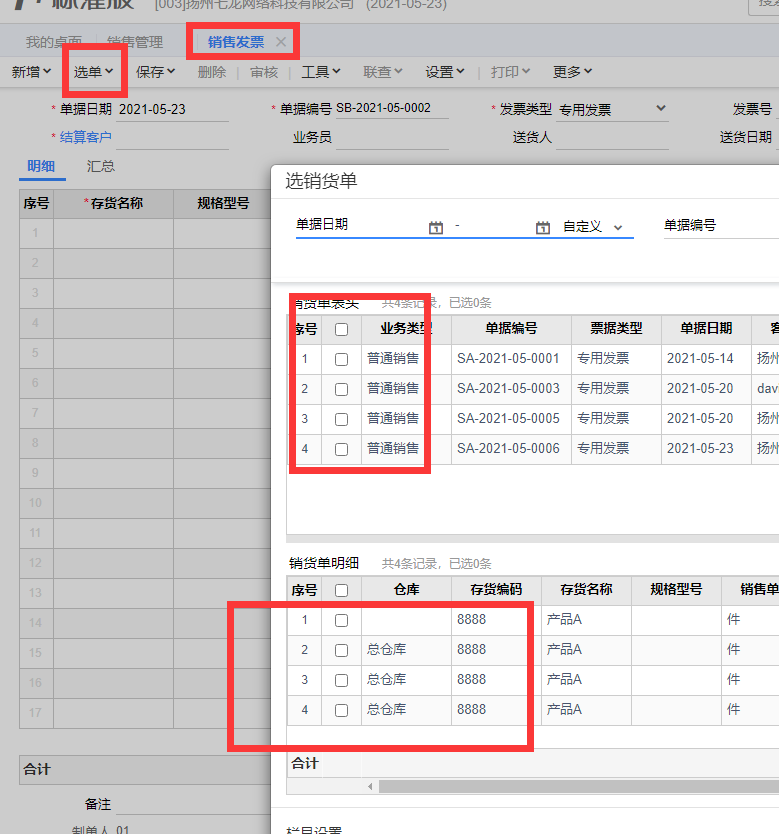Viewport: 779px width, 834px height.
Task: Click the 审核 toolbar button
Action: point(264,72)
